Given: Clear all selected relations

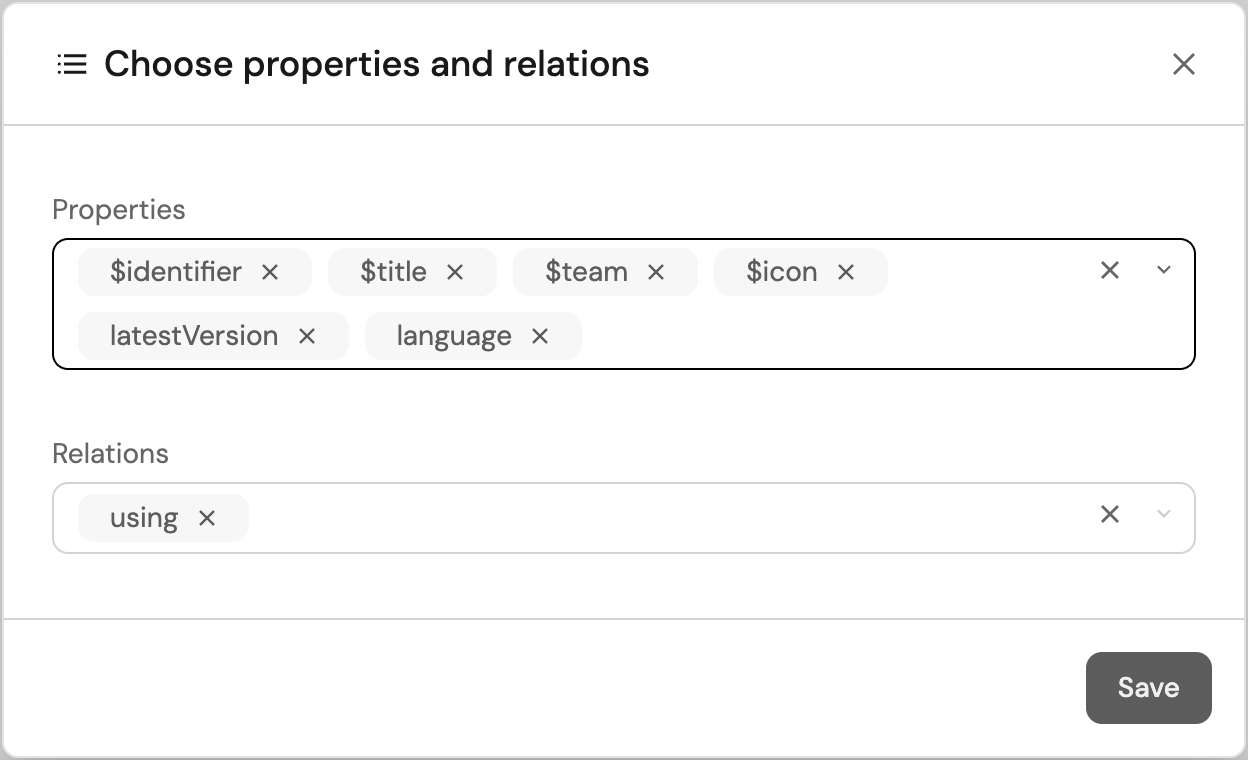Looking at the screenshot, I should pyautogui.click(x=1110, y=514).
